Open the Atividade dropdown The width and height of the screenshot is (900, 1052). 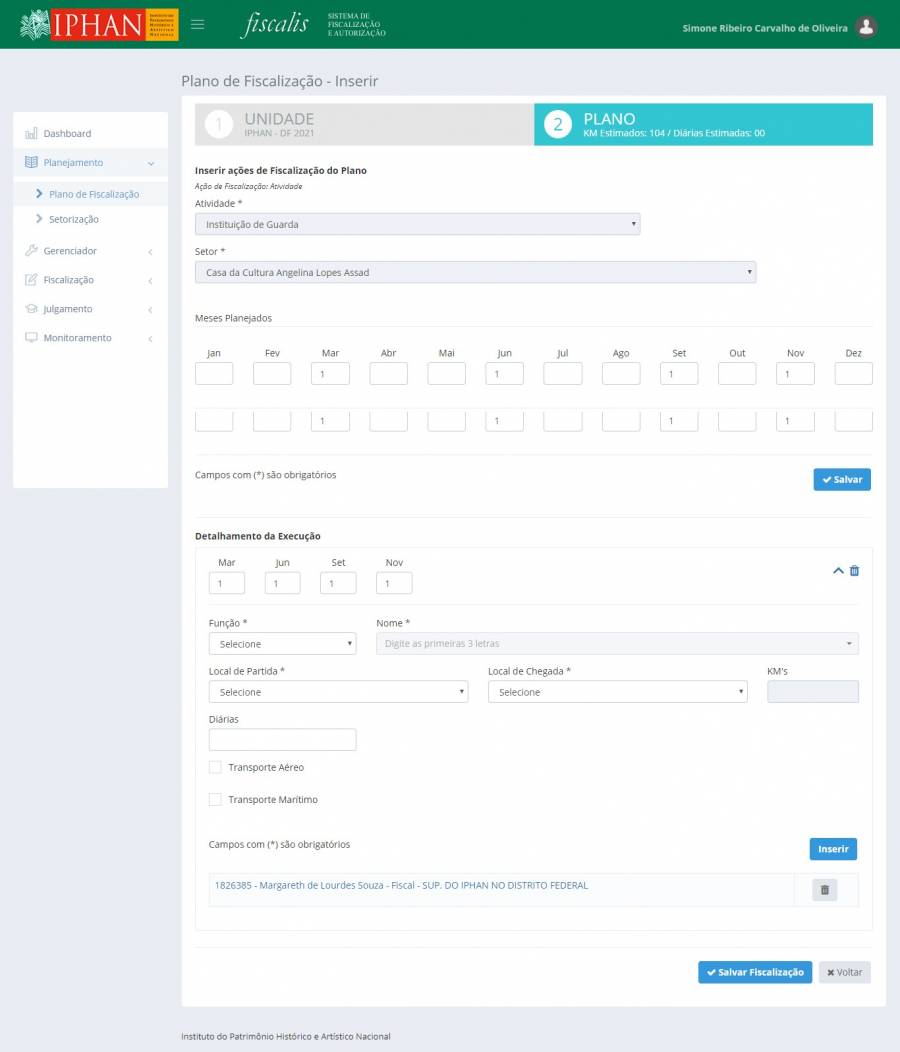tap(417, 224)
